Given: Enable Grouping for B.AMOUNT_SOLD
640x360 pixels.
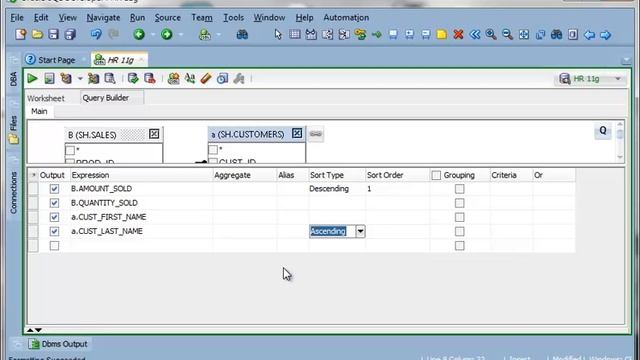Looking at the screenshot, I should 460,189.
